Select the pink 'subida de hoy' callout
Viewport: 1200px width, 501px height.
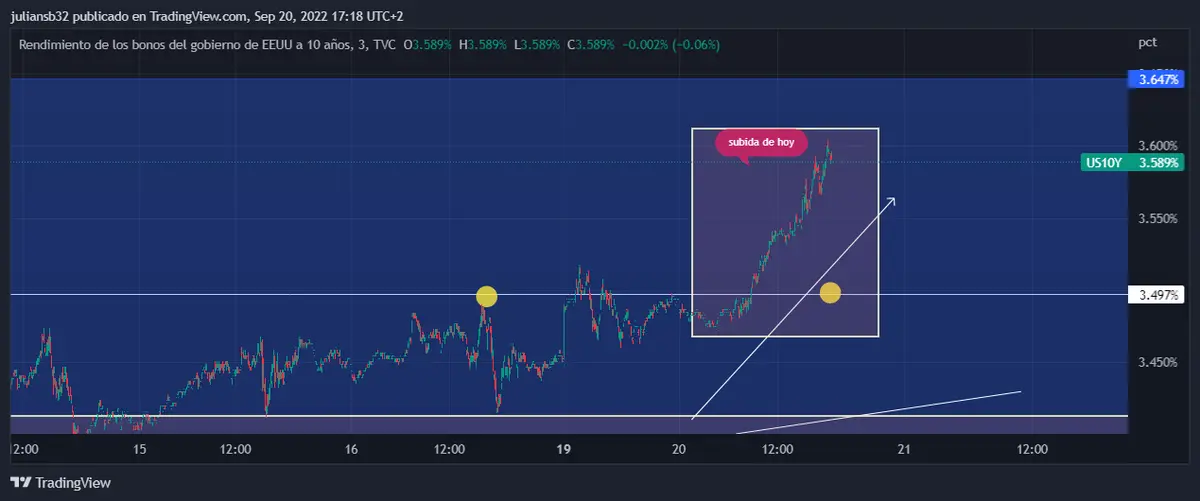761,143
